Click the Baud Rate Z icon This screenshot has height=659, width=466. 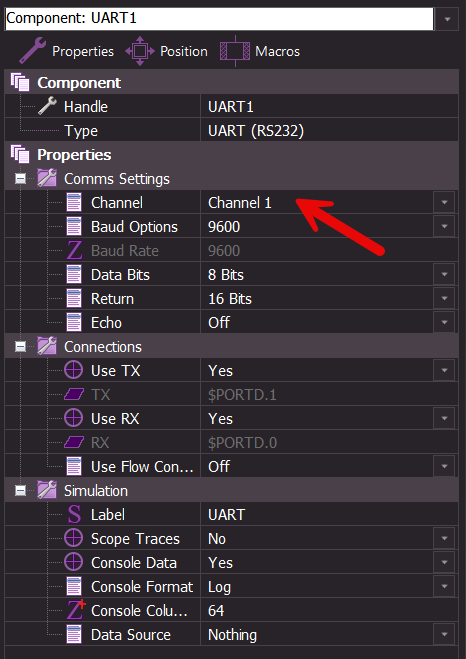[x=74, y=251]
